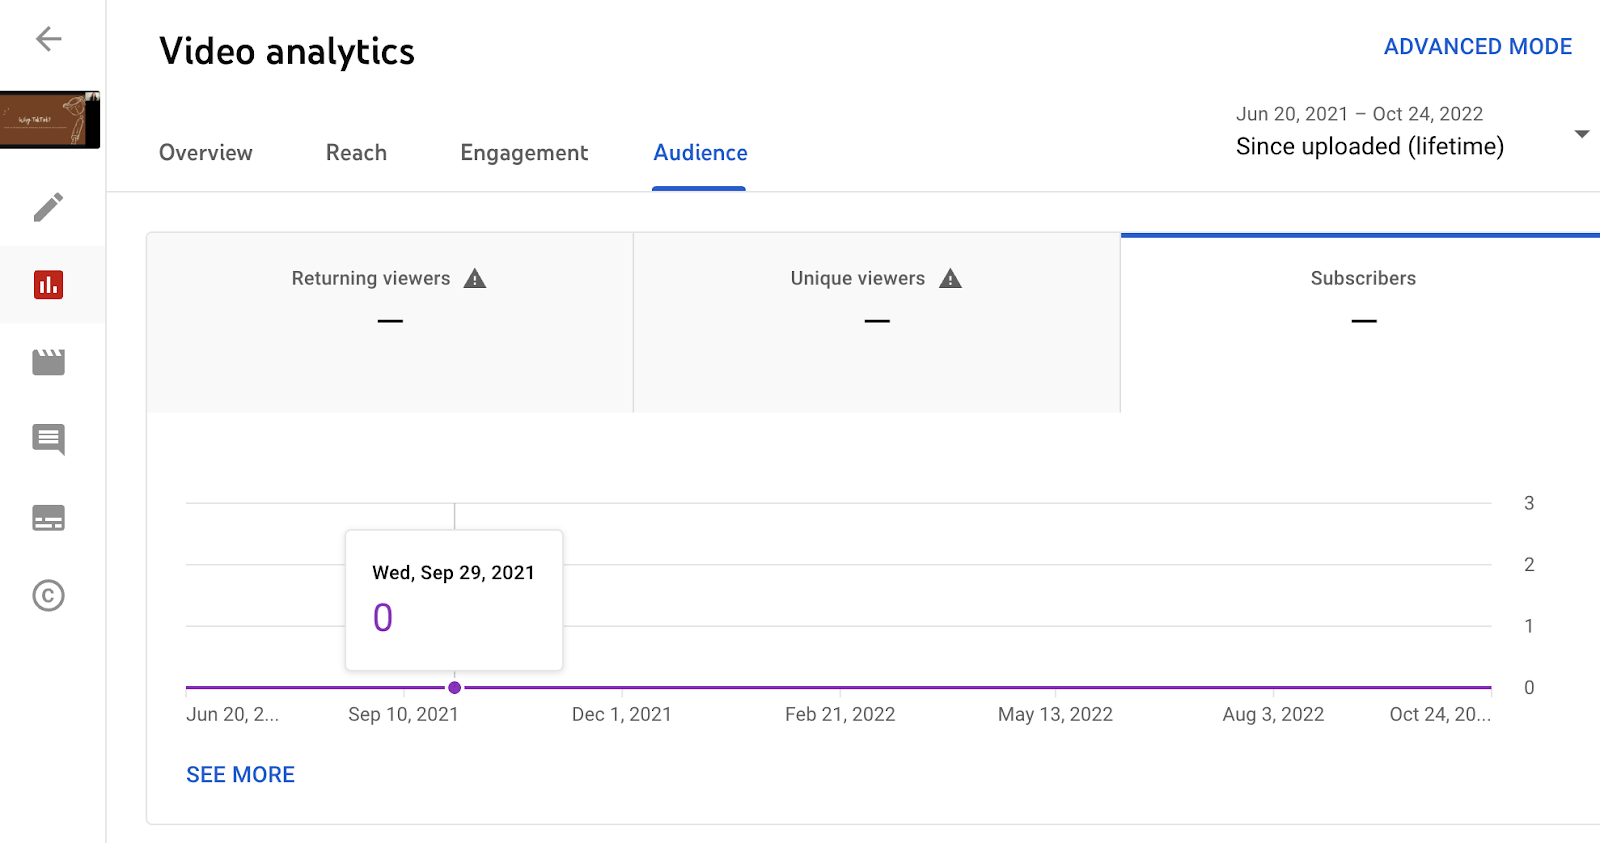The image size is (1600, 843).
Task: Select the Returning viewers metric card
Action: pos(389,322)
